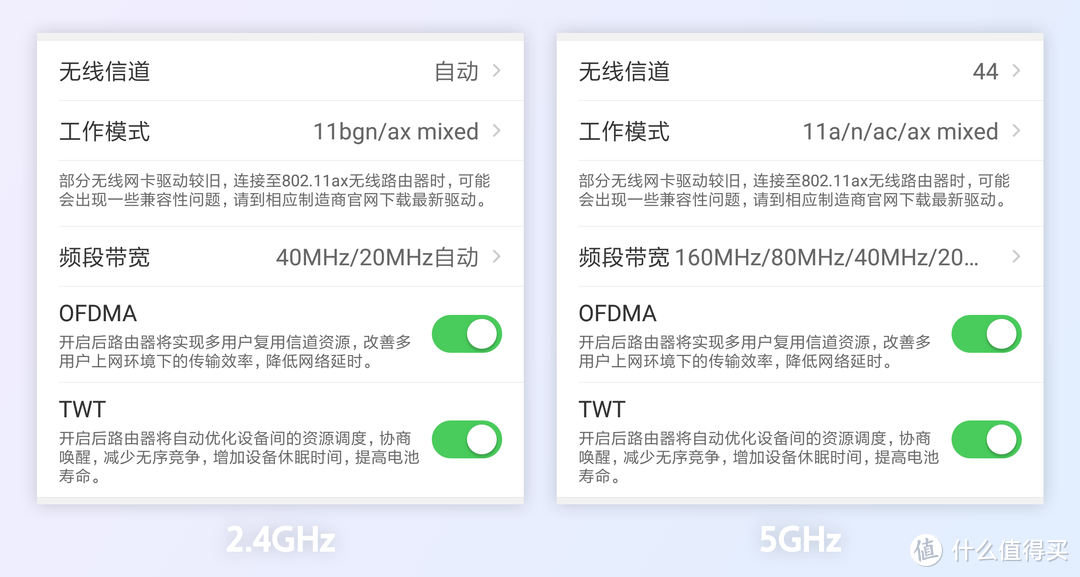Screen dimensions: 1080x577
Task: Click the arrow after 11a/n/ac/ax mixed
Action: point(1017,131)
